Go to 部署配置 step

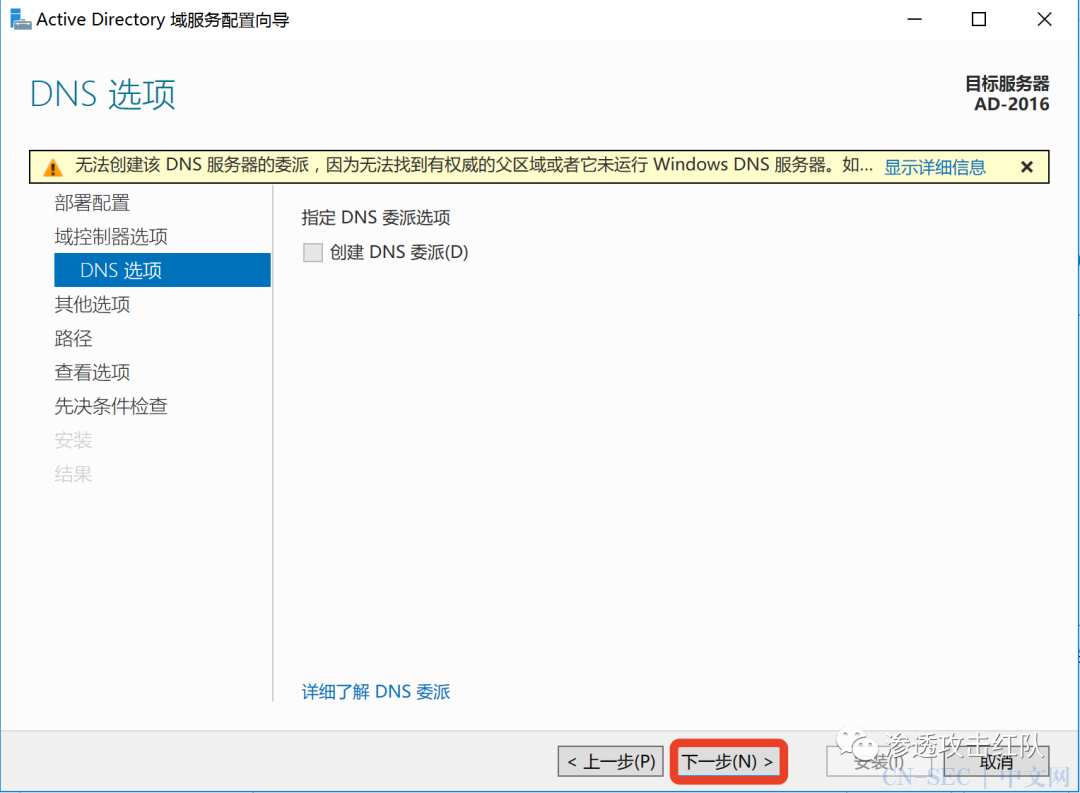92,203
